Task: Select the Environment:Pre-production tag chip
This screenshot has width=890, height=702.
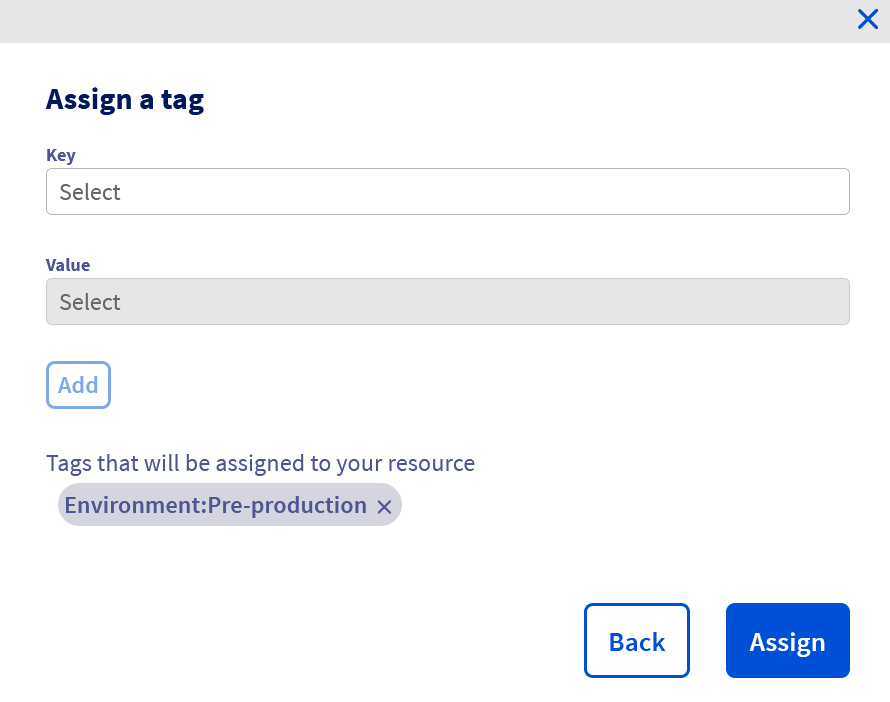Action: coord(215,506)
